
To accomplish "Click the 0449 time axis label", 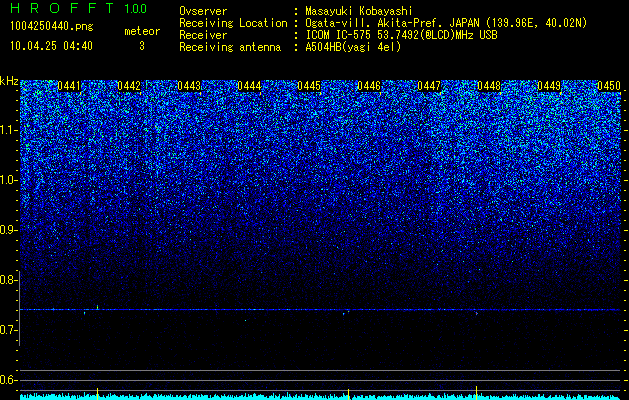I will 549,86.
